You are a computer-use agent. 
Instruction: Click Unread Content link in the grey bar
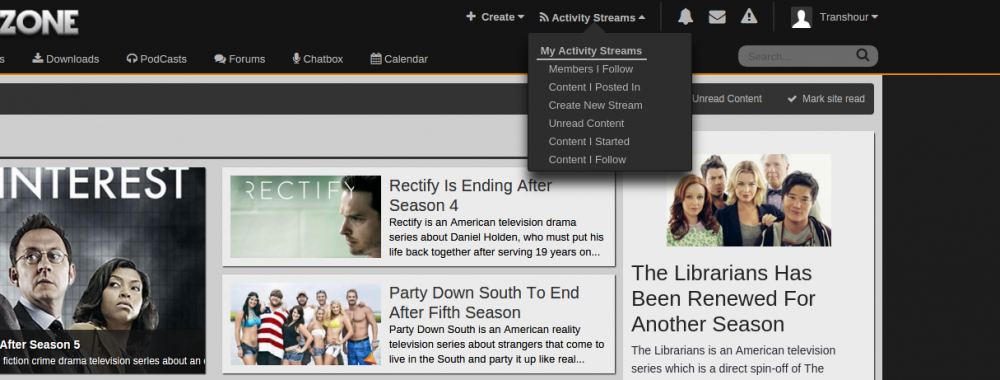point(726,99)
